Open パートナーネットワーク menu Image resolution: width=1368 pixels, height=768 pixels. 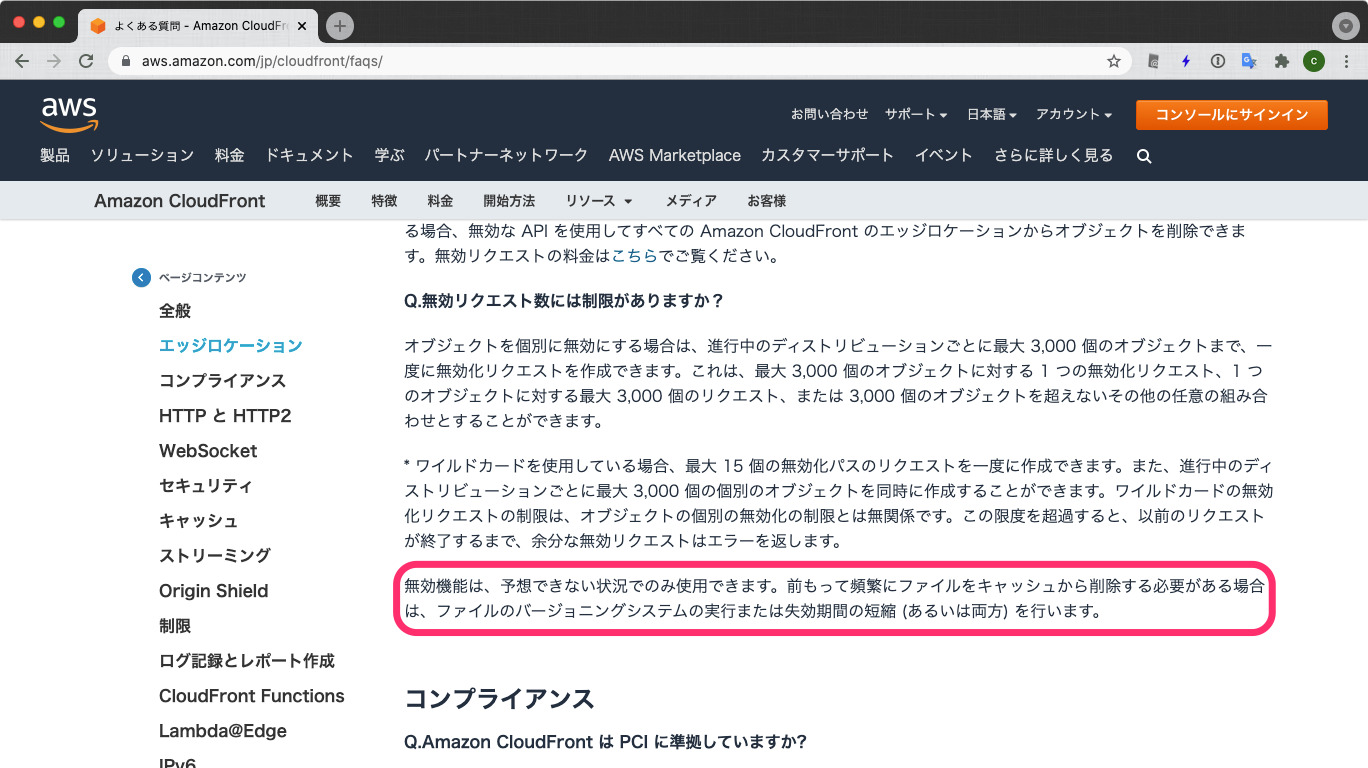(x=506, y=155)
